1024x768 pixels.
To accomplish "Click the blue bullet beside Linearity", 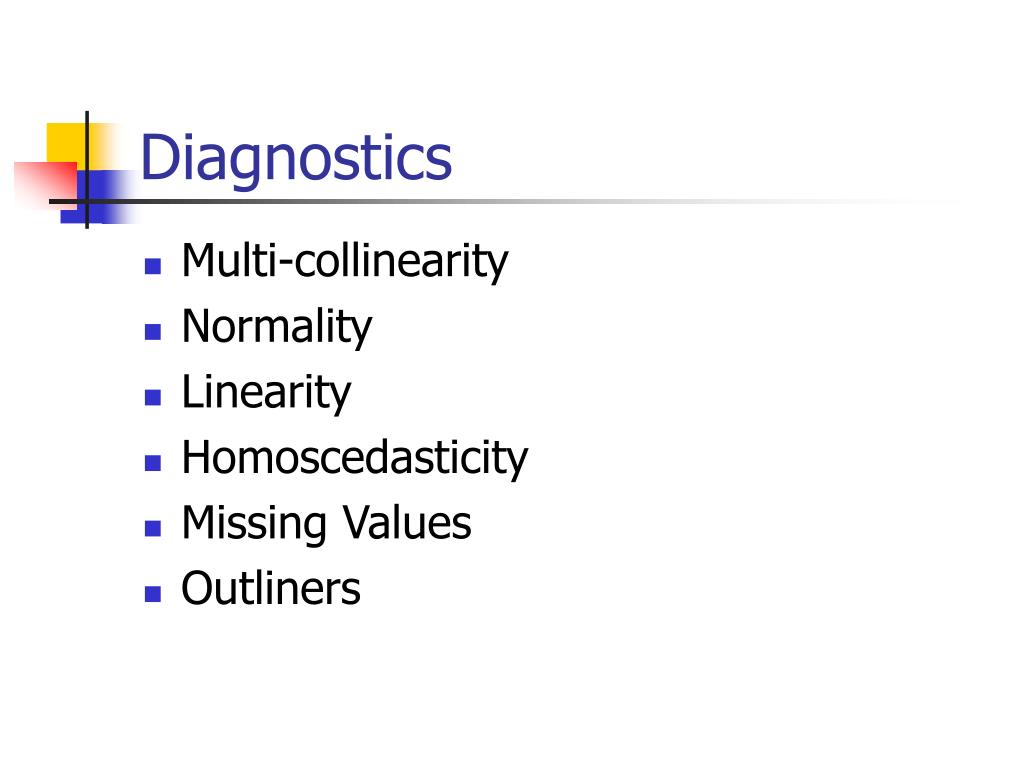I will (x=153, y=397).
